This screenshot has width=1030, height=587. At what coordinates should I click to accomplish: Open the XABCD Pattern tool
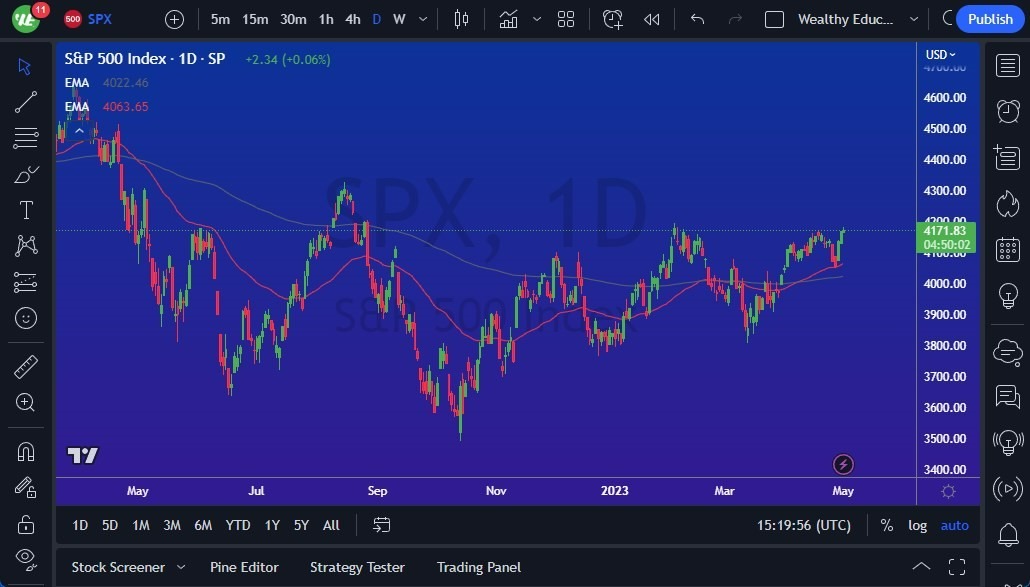pyautogui.click(x=25, y=246)
